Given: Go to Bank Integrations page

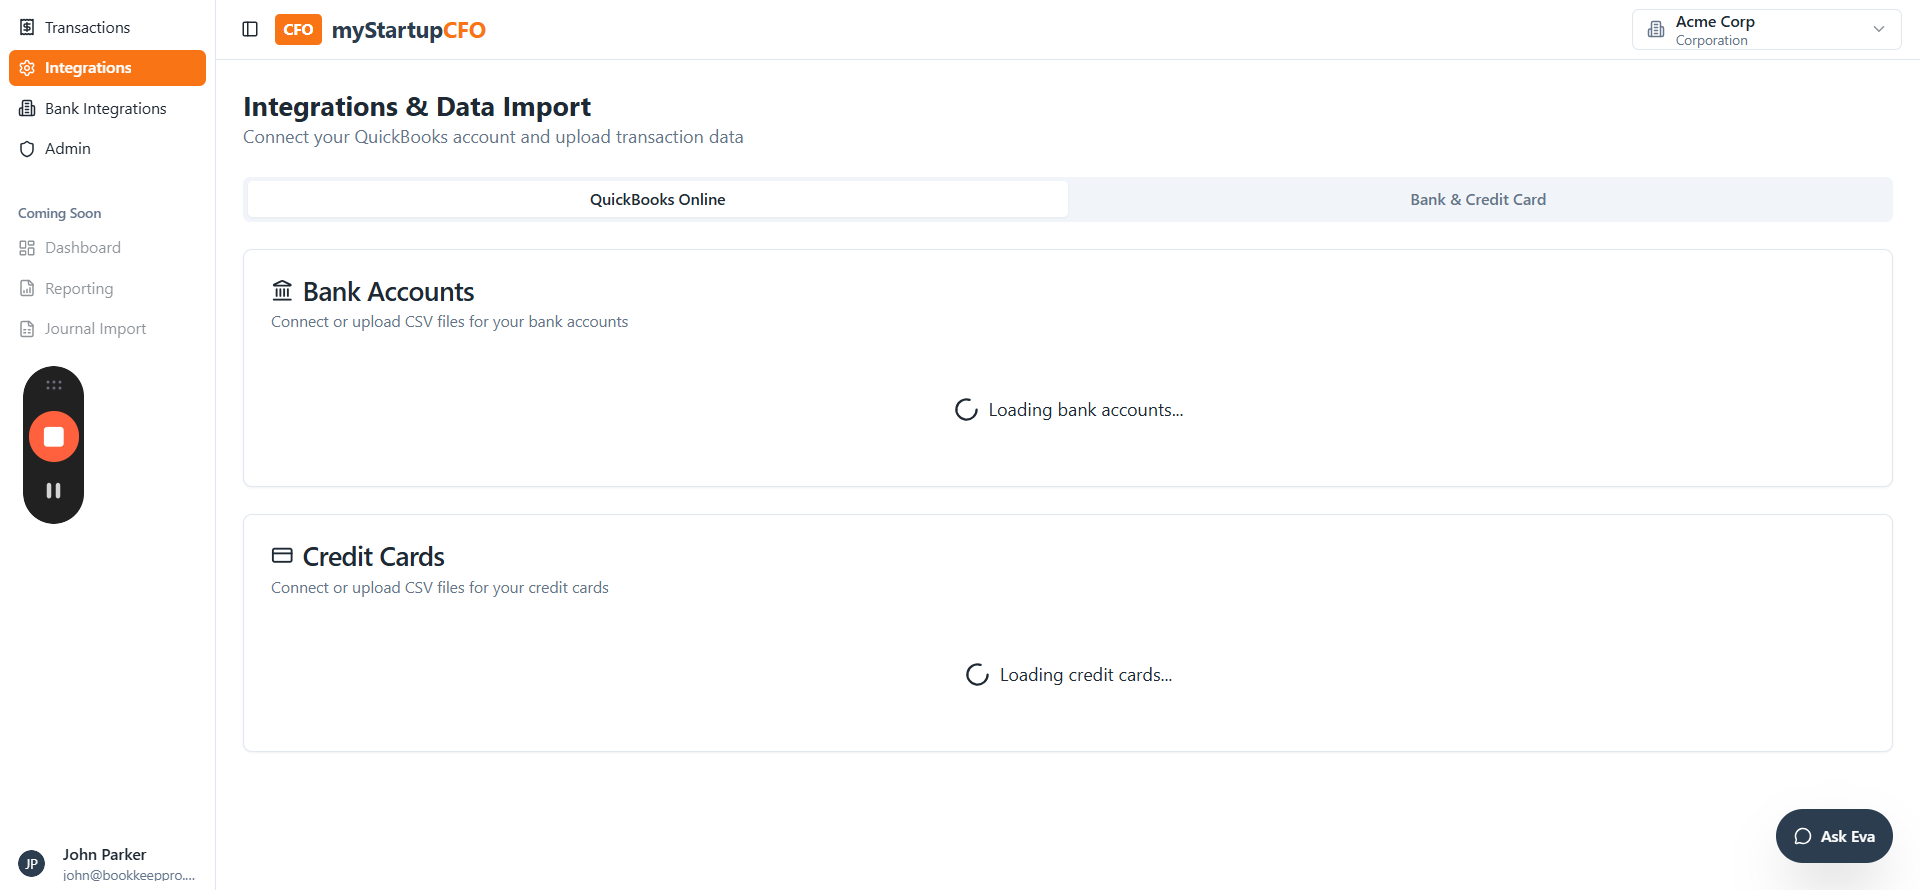Looking at the screenshot, I should pos(105,108).
